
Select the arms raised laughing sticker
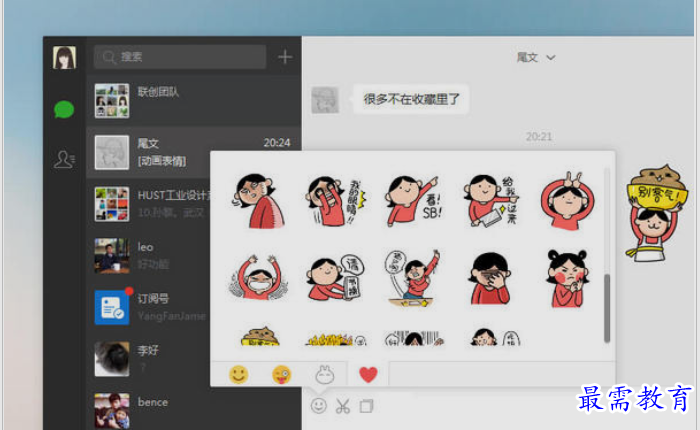tap(258, 278)
